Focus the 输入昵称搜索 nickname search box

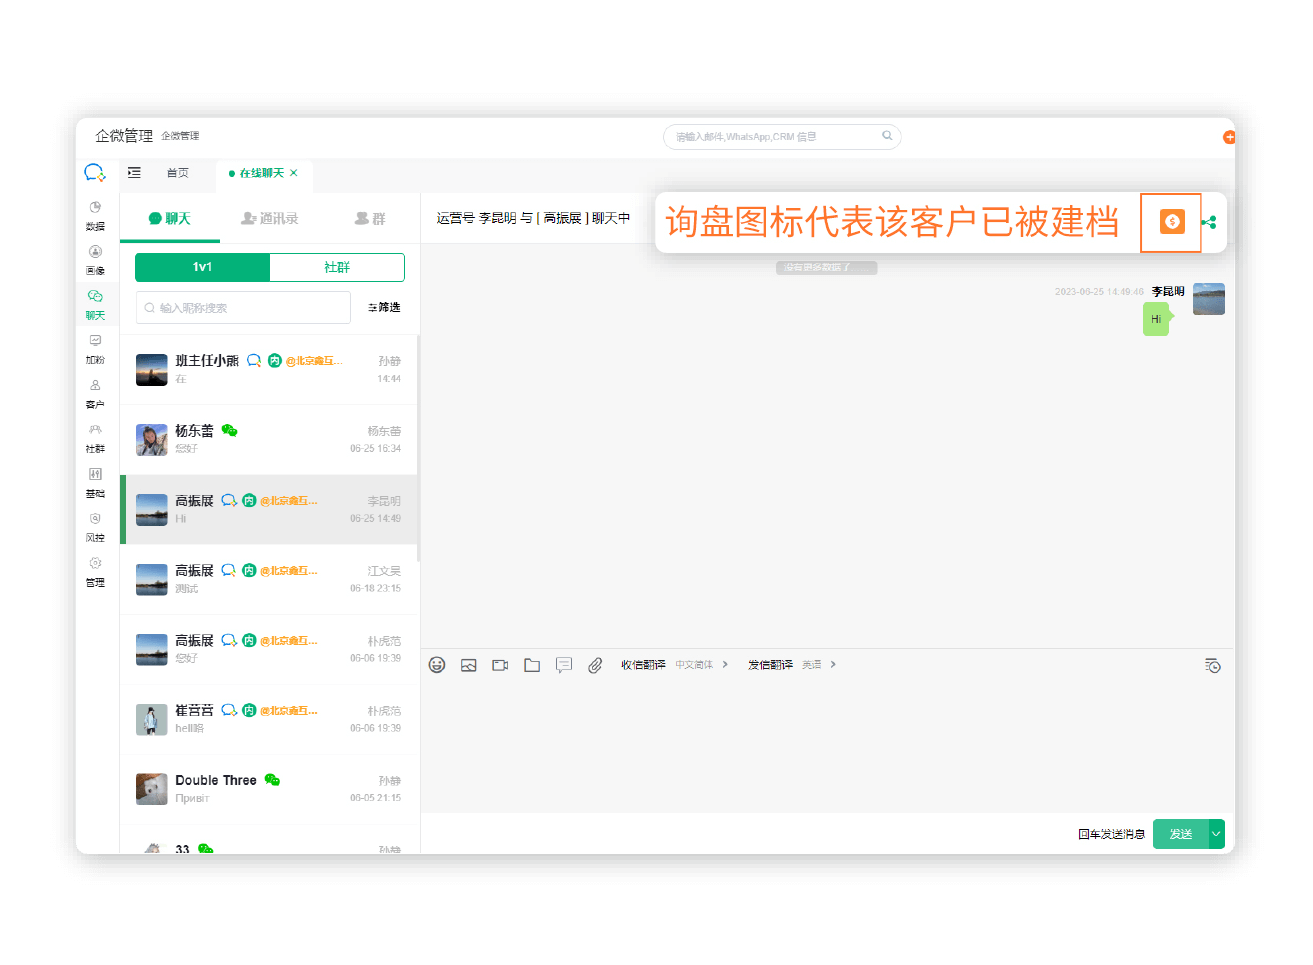243,308
